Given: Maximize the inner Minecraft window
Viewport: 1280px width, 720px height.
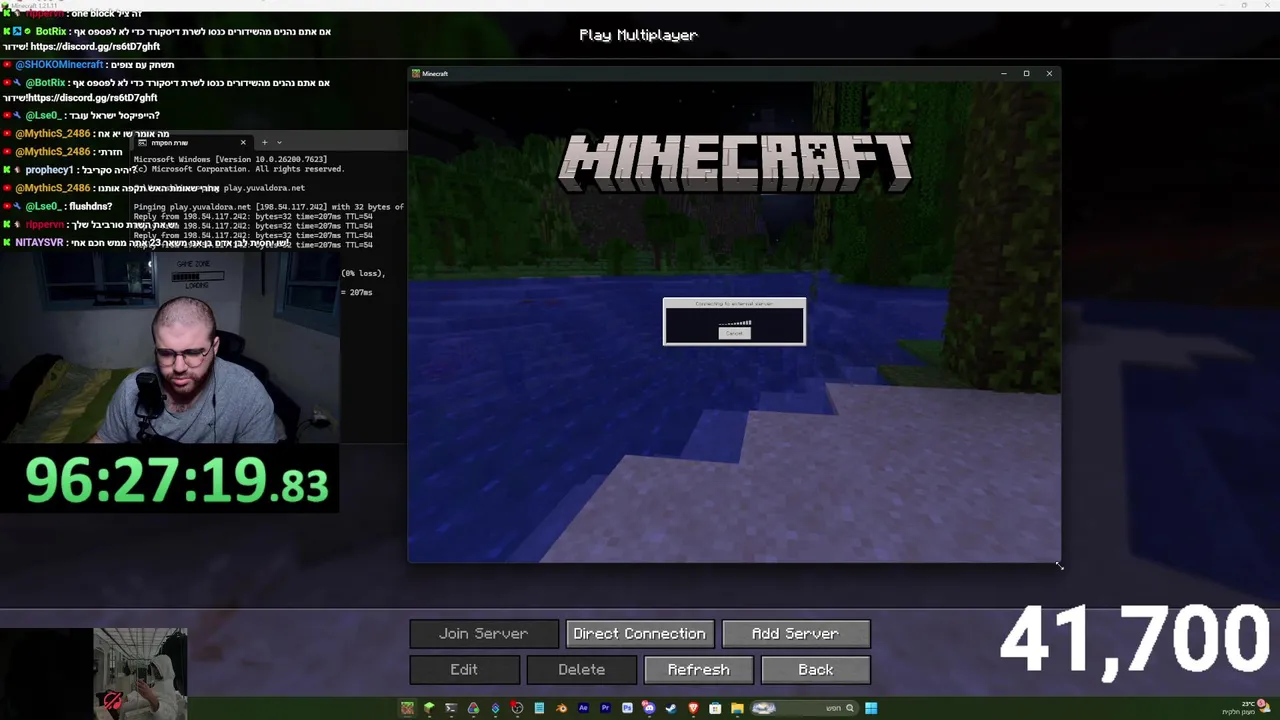Looking at the screenshot, I should pos(1026,73).
